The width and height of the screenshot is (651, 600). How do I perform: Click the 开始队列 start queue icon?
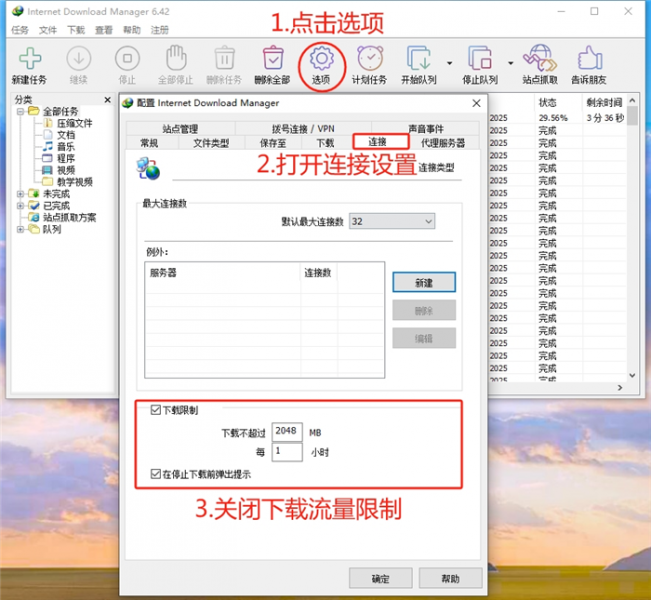click(x=418, y=58)
